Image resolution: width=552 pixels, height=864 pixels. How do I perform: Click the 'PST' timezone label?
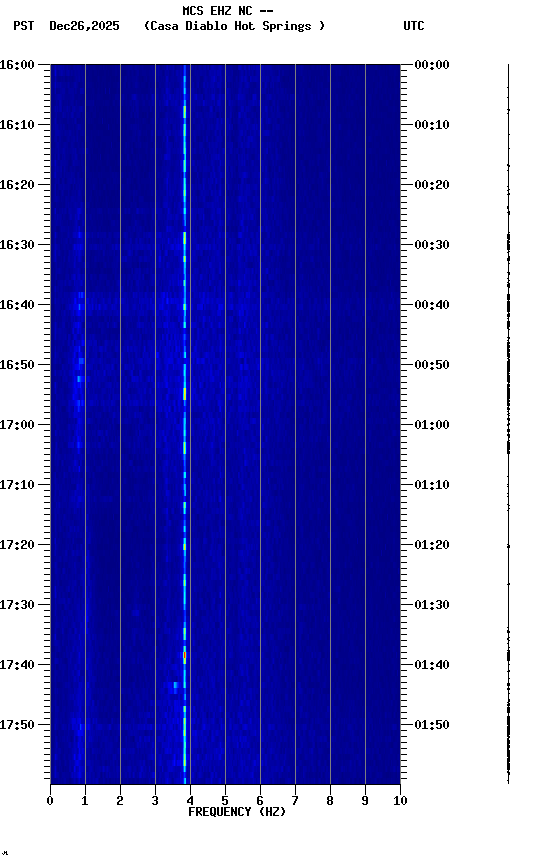point(24,26)
